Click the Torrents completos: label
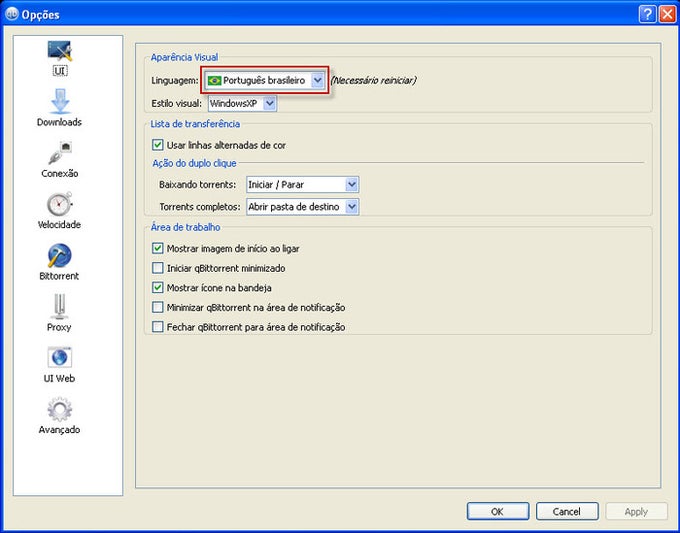The width and height of the screenshot is (680, 533). pyautogui.click(x=199, y=207)
